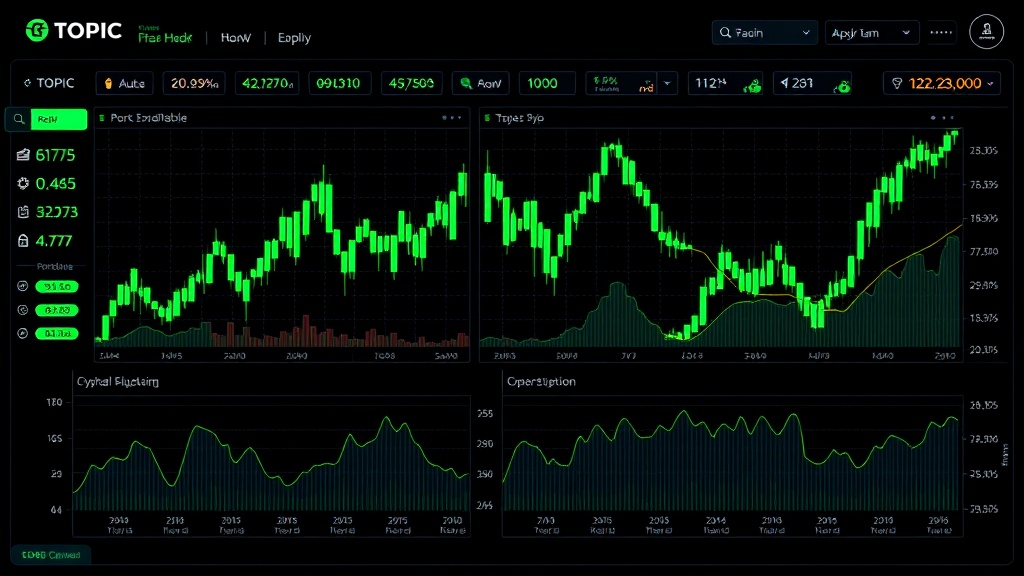Click the 0.465 sidebar value
This screenshot has width=1024, height=576.
pos(56,184)
